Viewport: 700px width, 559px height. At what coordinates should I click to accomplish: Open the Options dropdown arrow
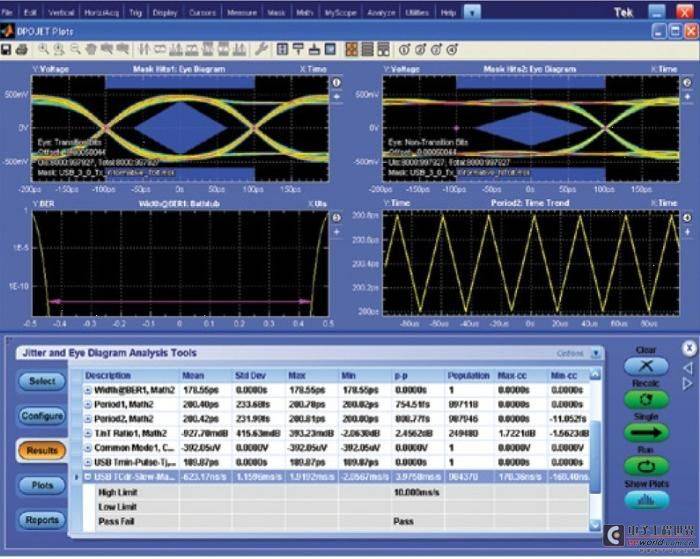click(596, 354)
